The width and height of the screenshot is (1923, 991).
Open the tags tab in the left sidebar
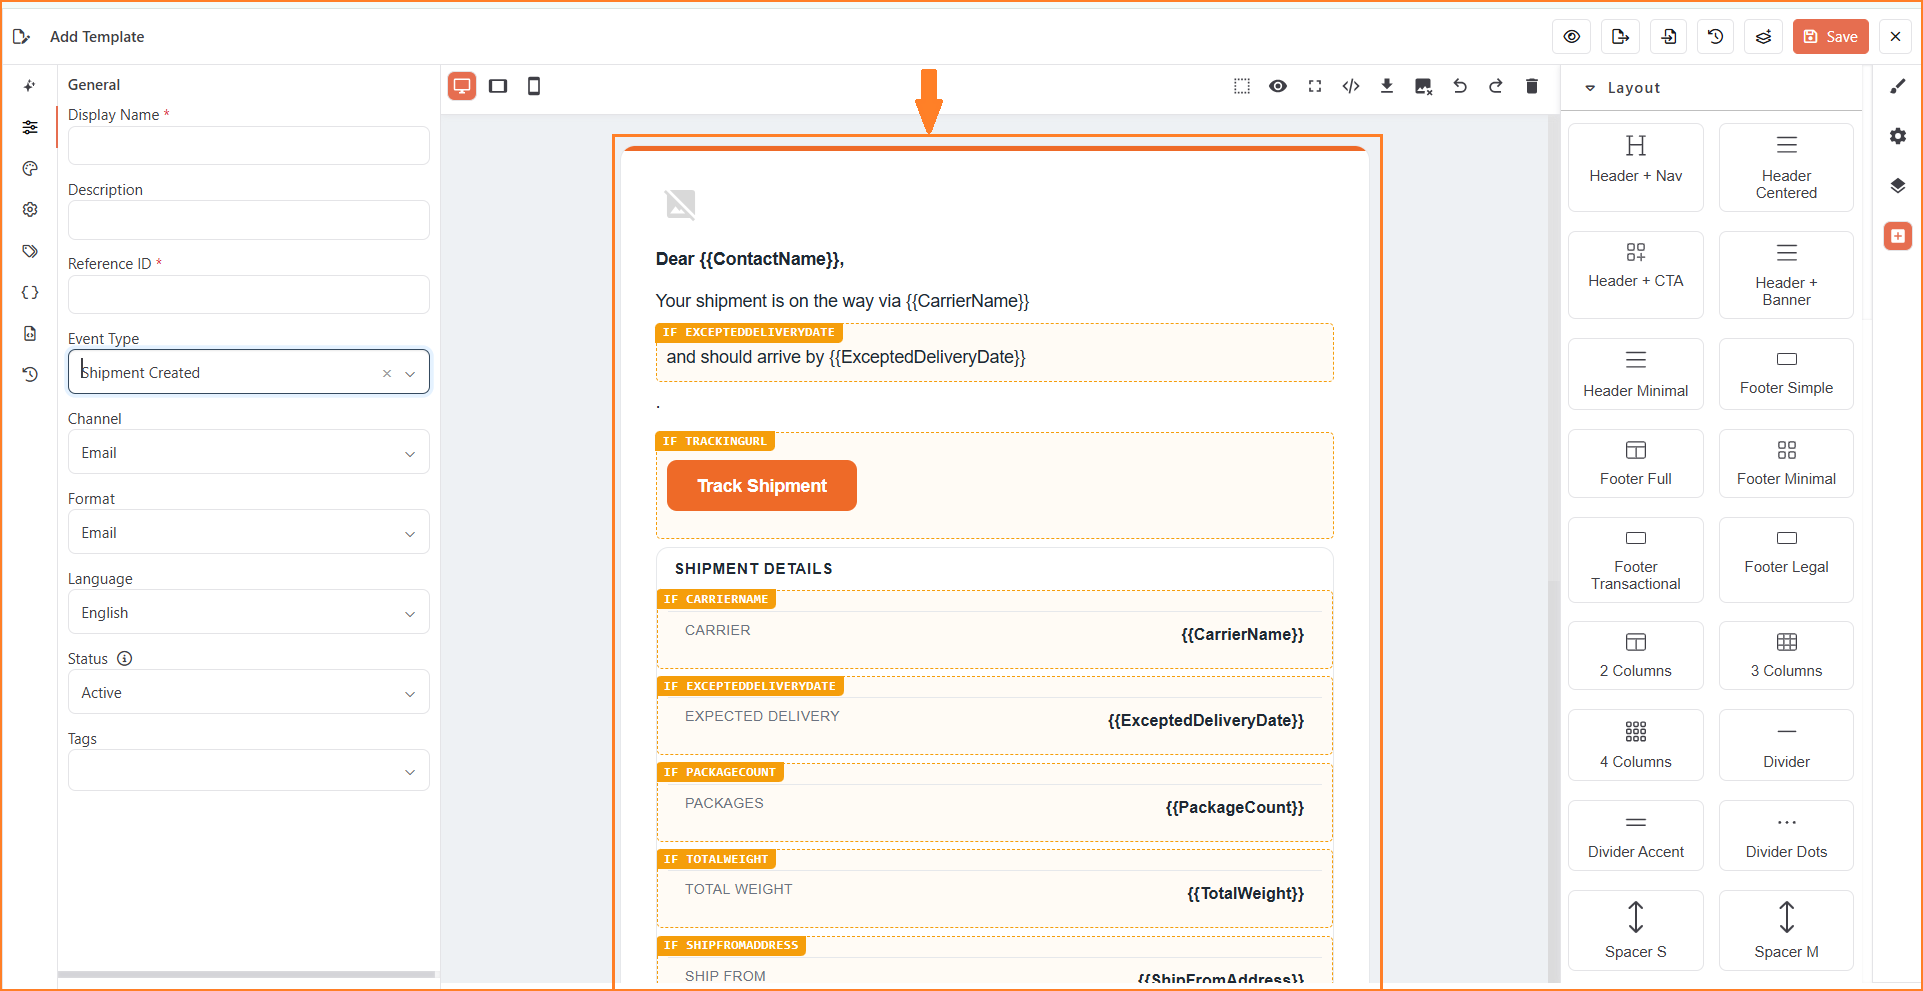tap(30, 251)
